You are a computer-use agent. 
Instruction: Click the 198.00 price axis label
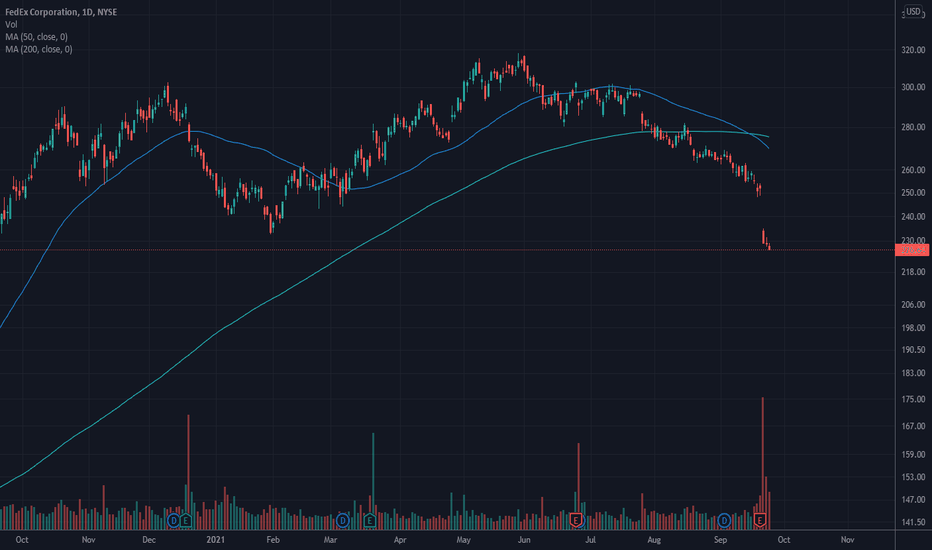click(x=913, y=328)
